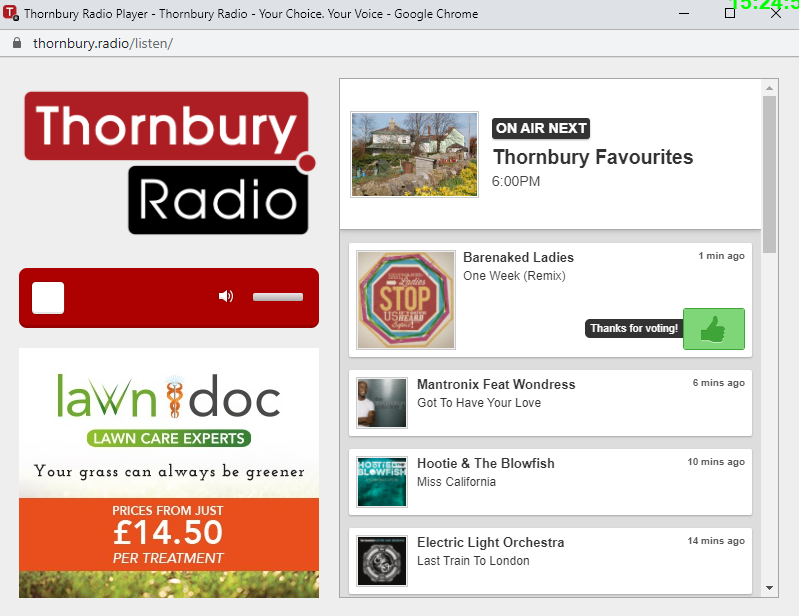Select the Electric Light Orchestra artist name

490,542
